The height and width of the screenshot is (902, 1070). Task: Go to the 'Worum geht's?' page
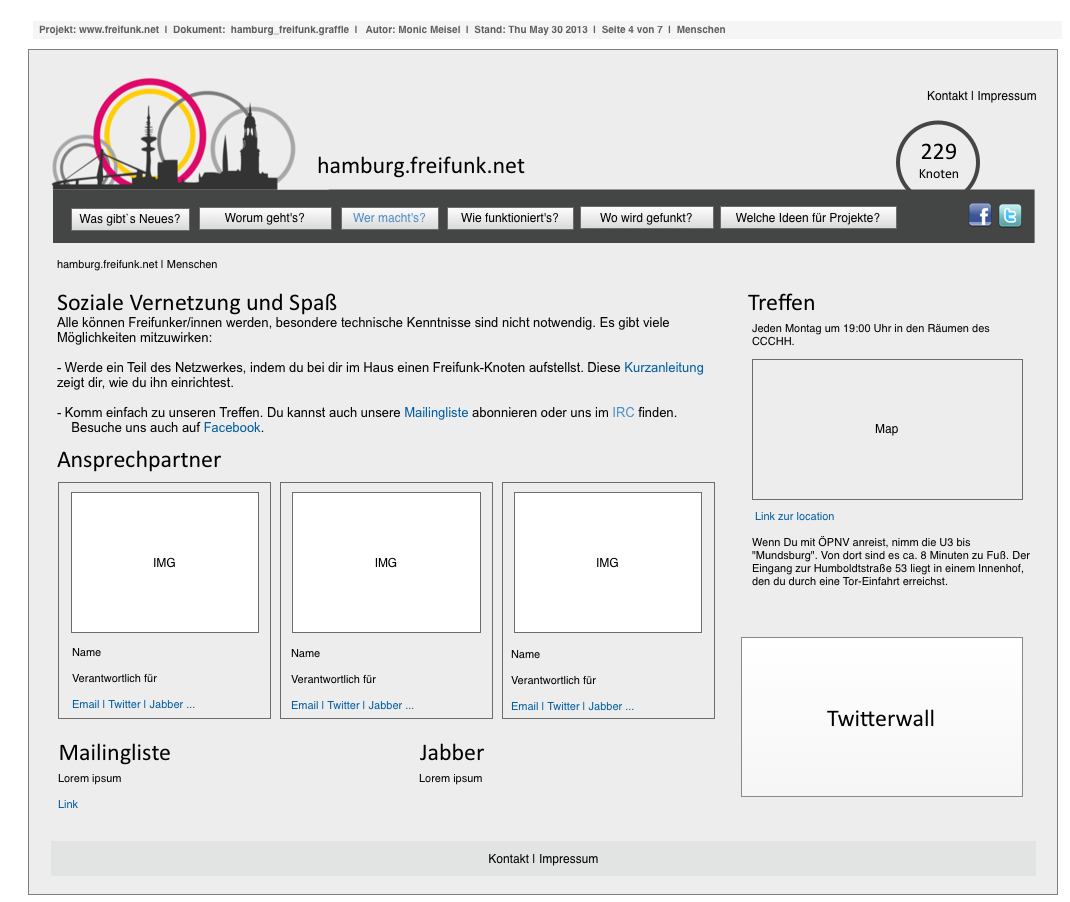pos(265,218)
